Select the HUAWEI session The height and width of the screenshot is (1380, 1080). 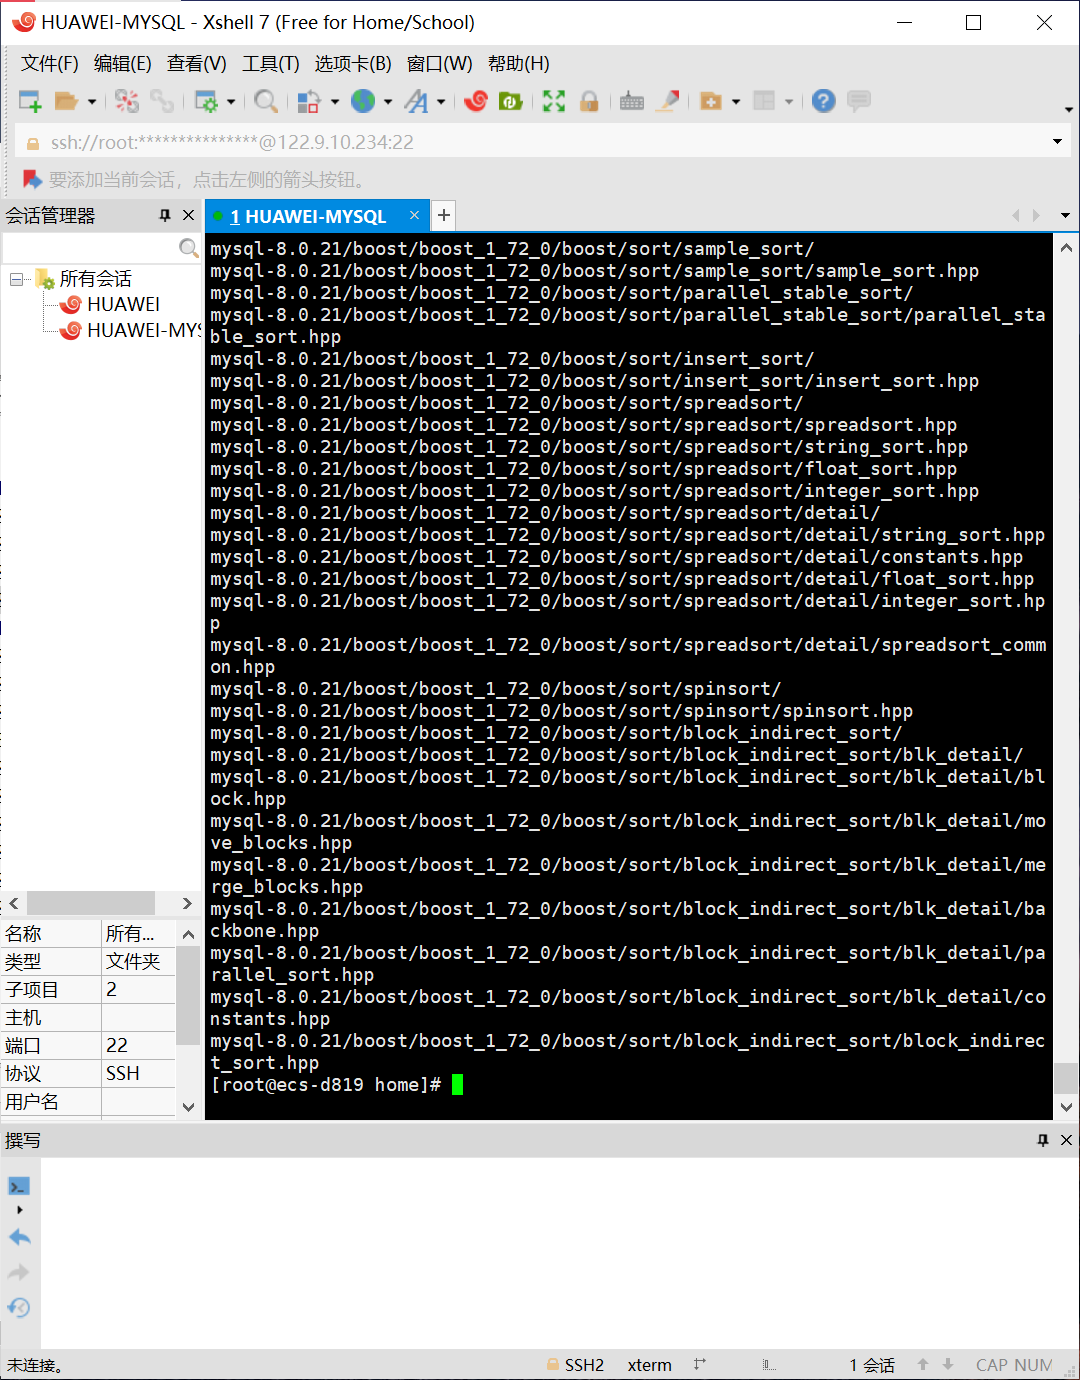coord(123,304)
